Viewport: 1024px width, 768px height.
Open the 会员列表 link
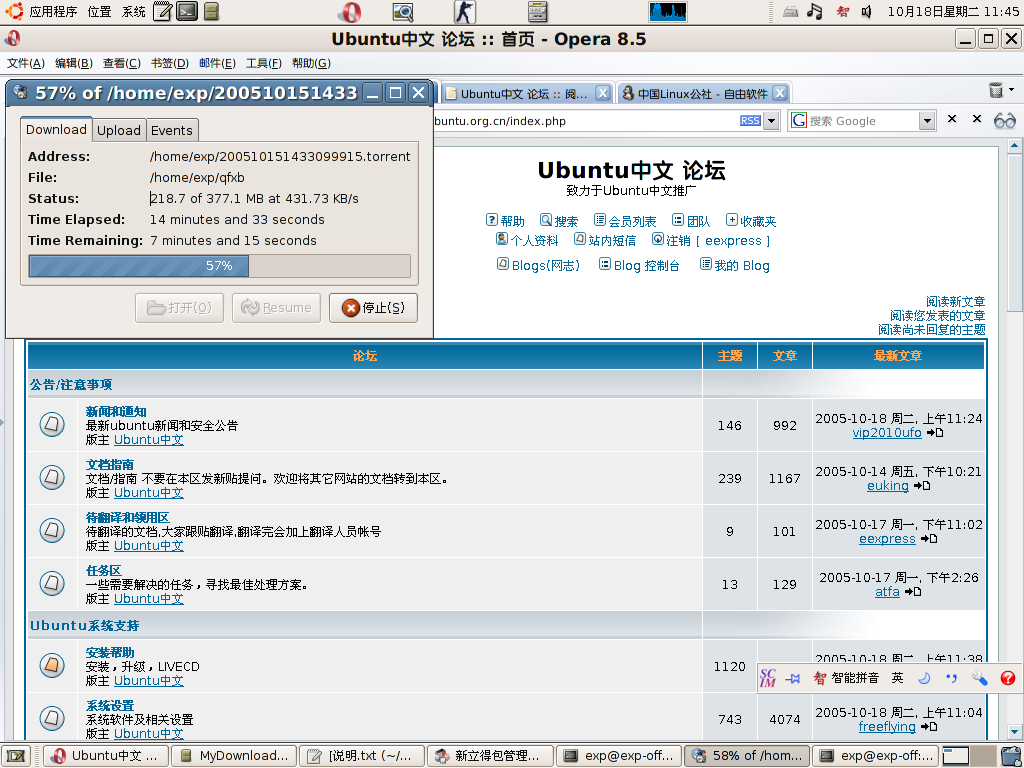625,221
